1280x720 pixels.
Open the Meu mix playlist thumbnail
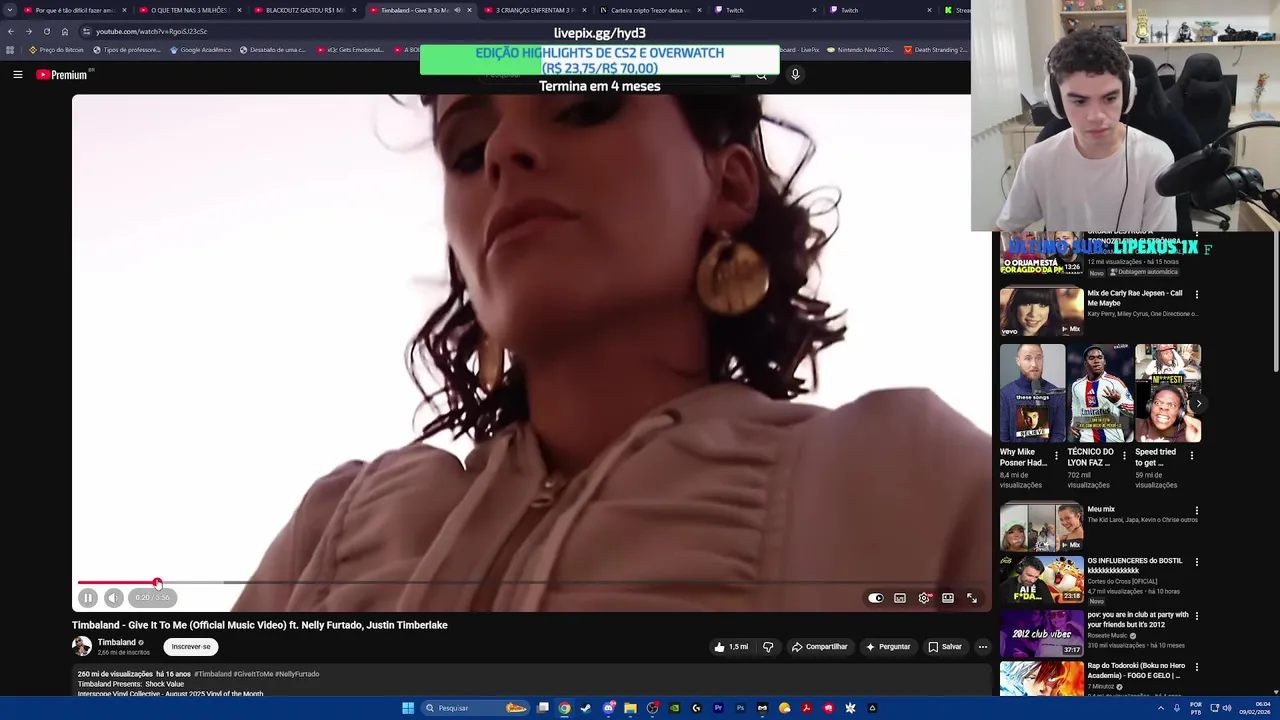point(1041,528)
